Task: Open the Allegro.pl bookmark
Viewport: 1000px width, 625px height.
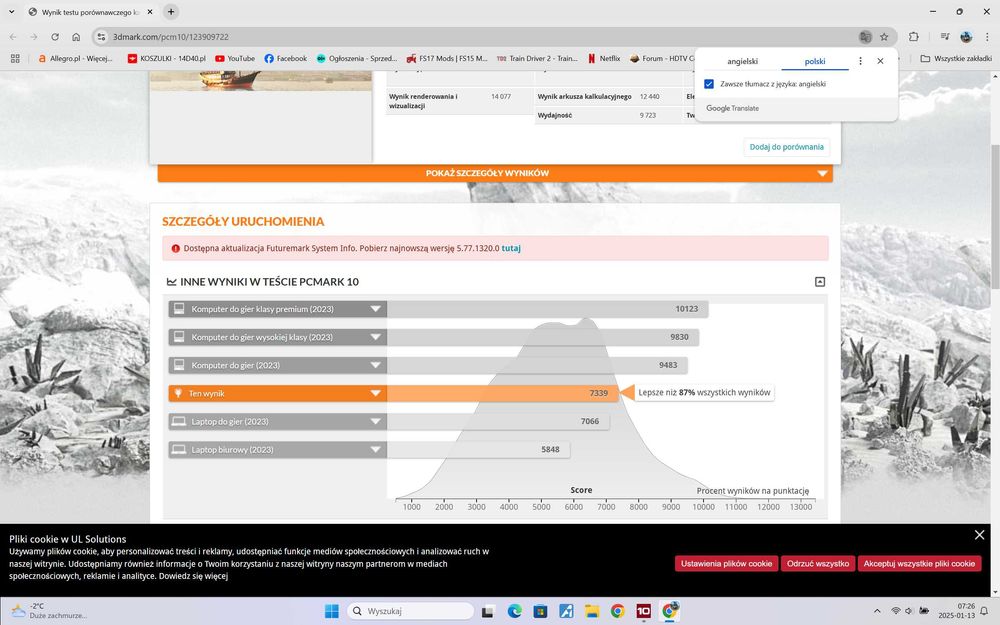Action: 75,58
